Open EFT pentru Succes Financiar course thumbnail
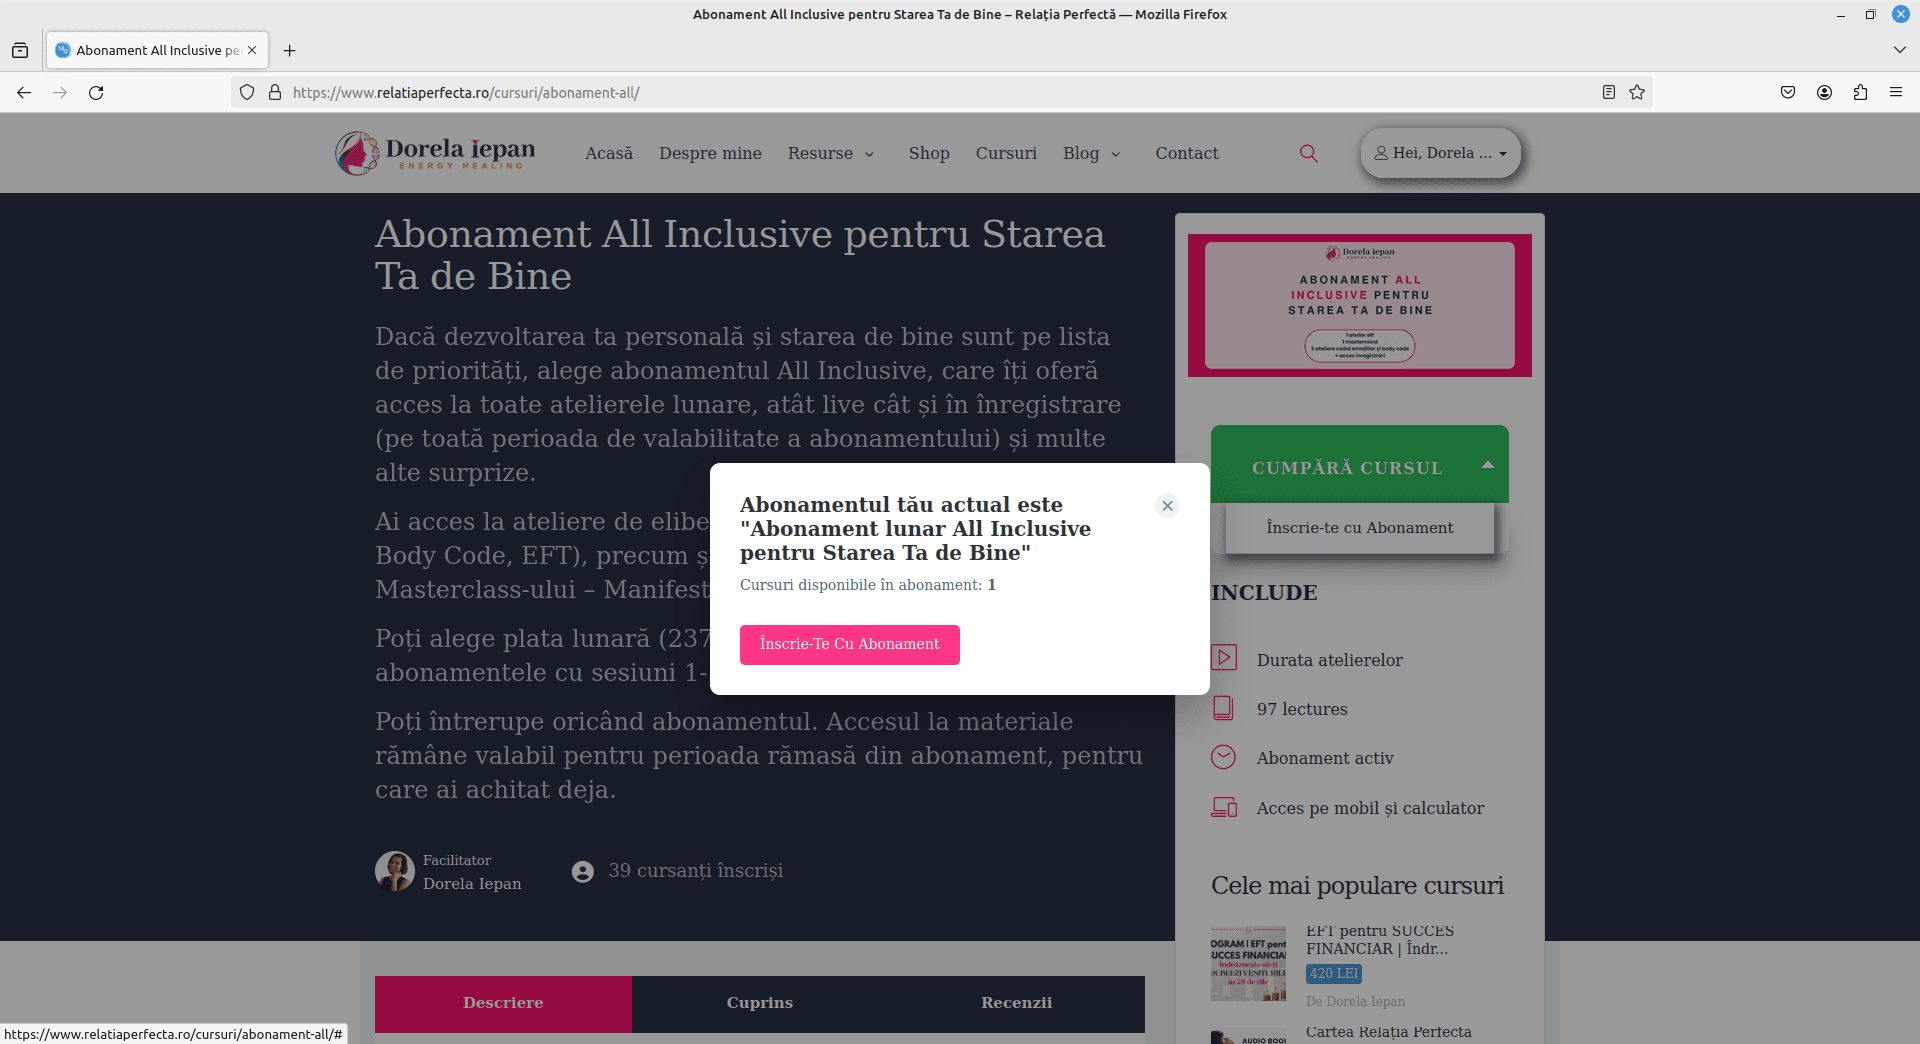The image size is (1920, 1044). (x=1248, y=963)
